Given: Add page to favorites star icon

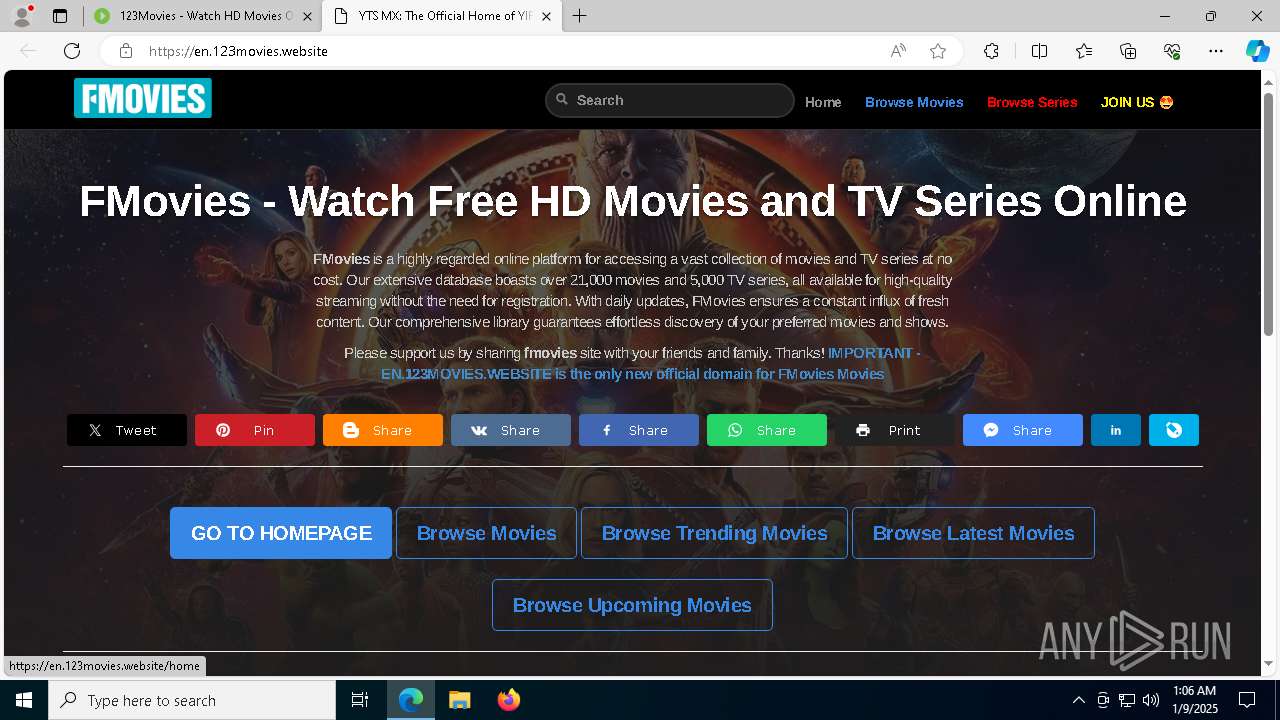Looking at the screenshot, I should 938,51.
